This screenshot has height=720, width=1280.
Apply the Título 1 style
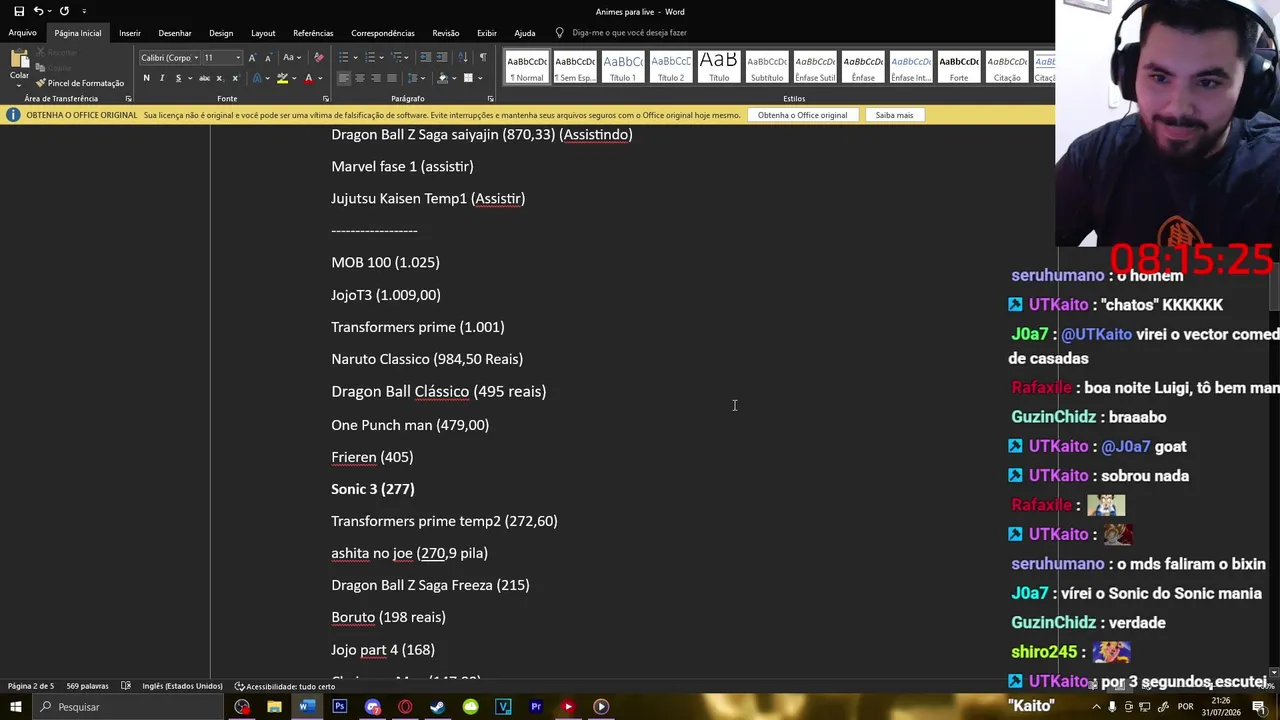click(623, 67)
